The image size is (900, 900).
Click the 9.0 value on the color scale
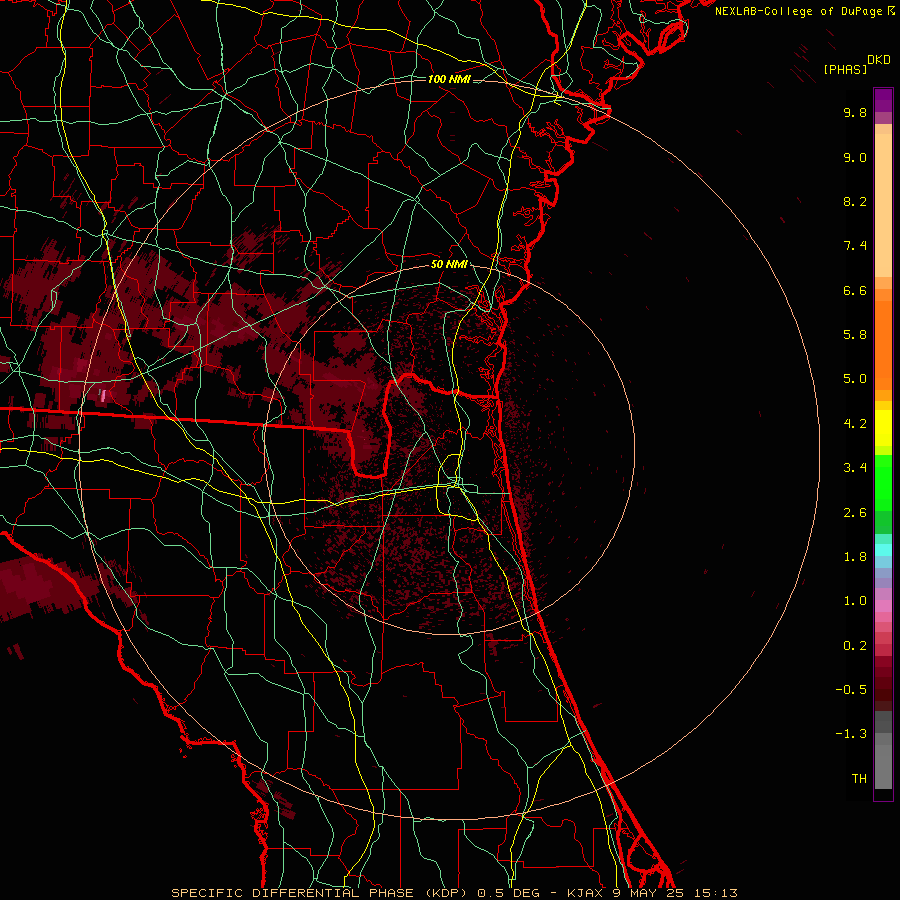click(855, 157)
